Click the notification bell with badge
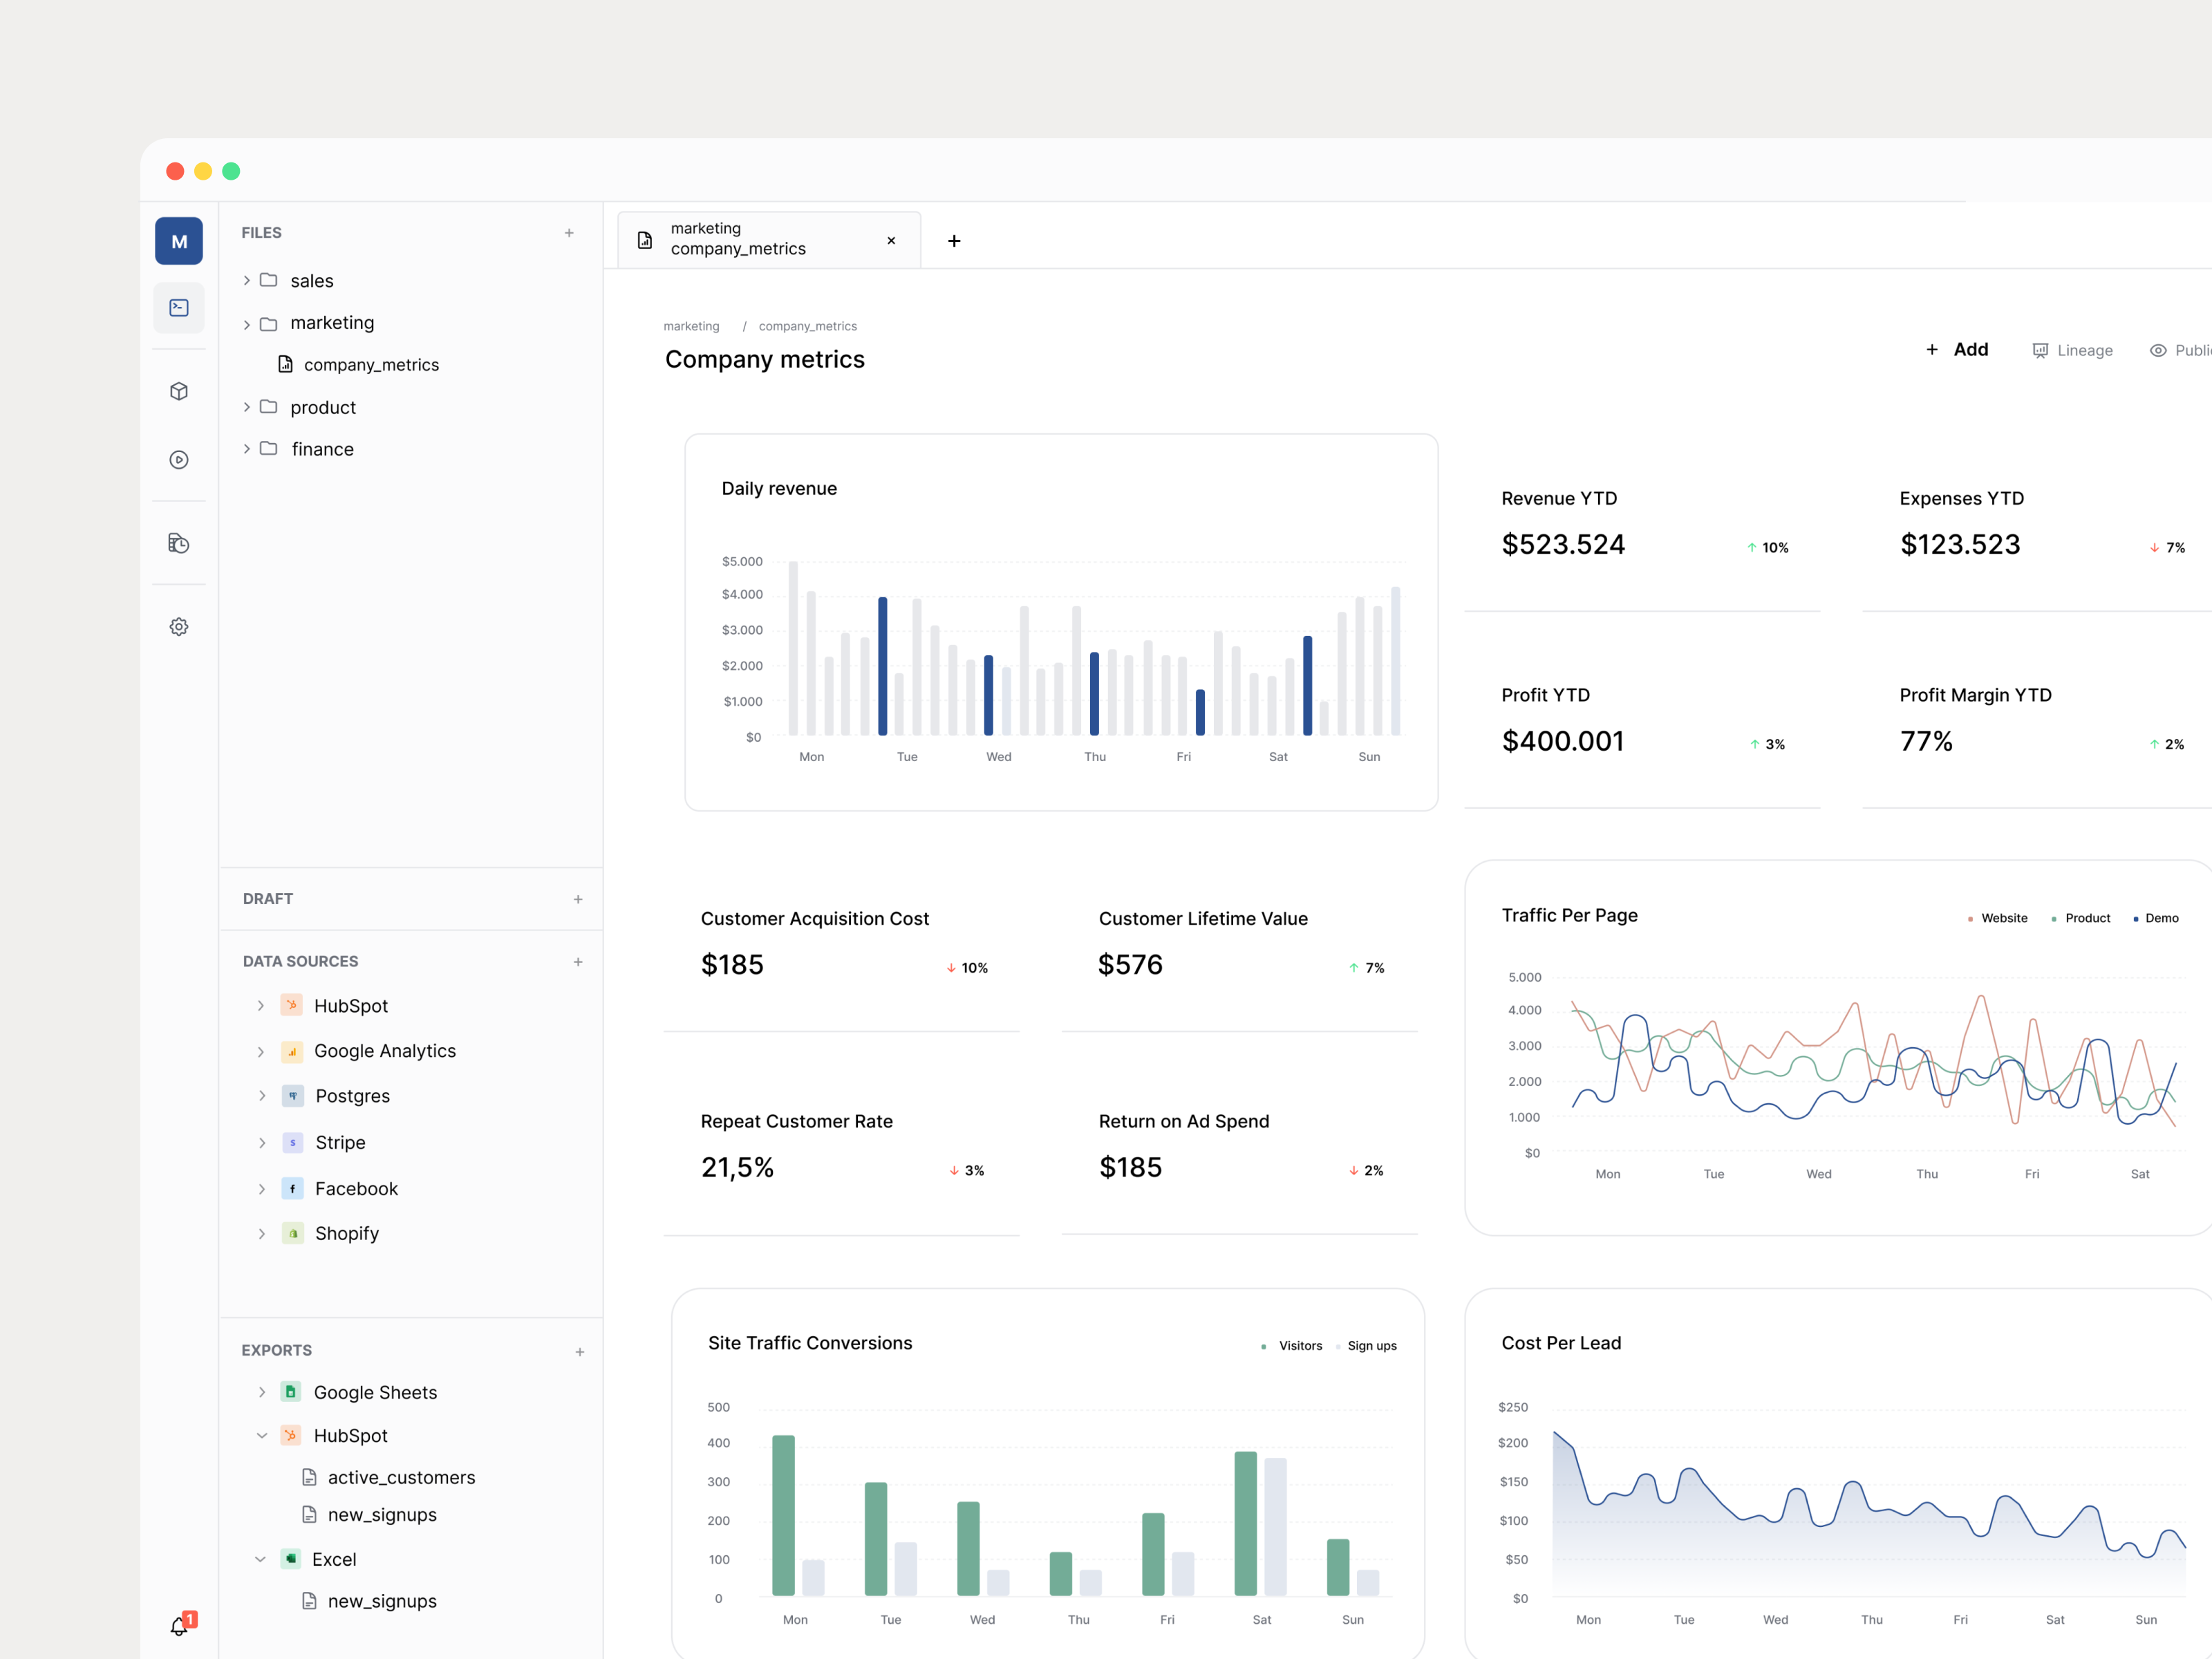Image resolution: width=2212 pixels, height=1659 pixels. [179, 1624]
